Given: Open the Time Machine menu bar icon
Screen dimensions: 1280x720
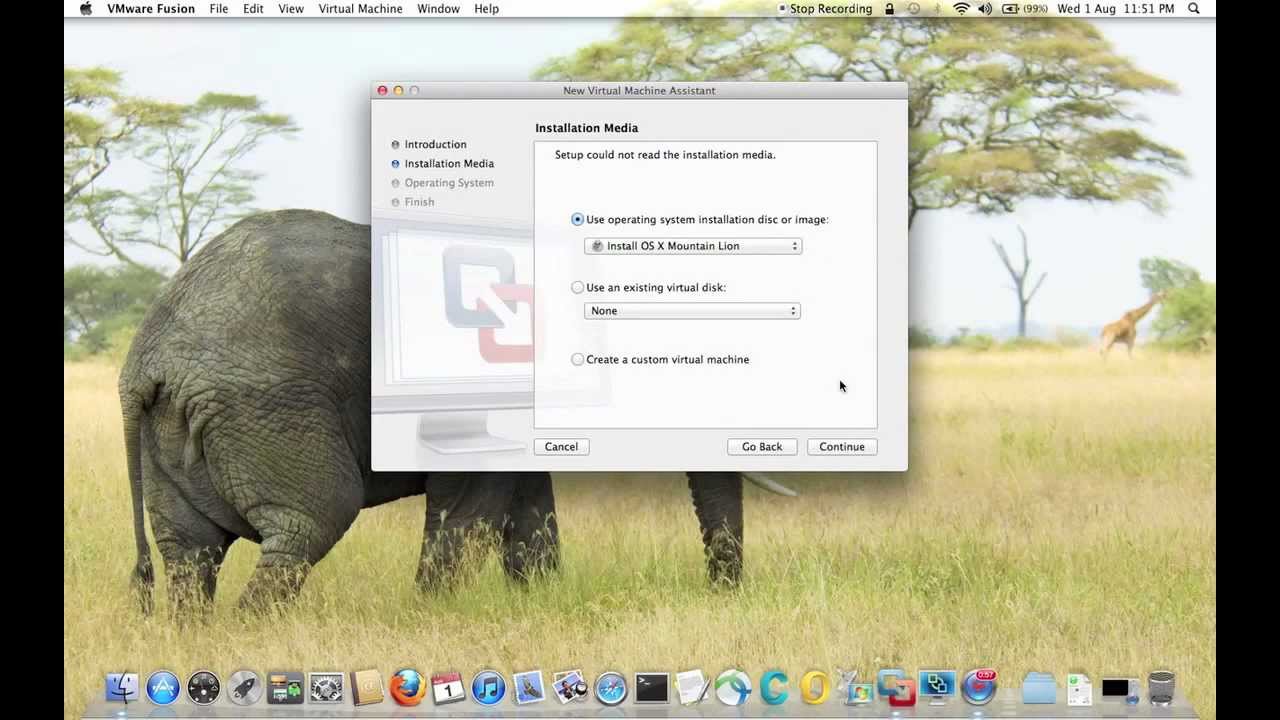Looking at the screenshot, I should pos(914,8).
